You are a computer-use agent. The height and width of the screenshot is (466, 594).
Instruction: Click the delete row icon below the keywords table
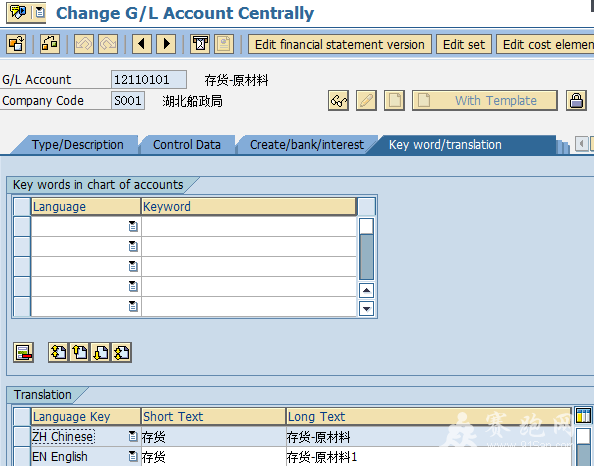point(23,353)
